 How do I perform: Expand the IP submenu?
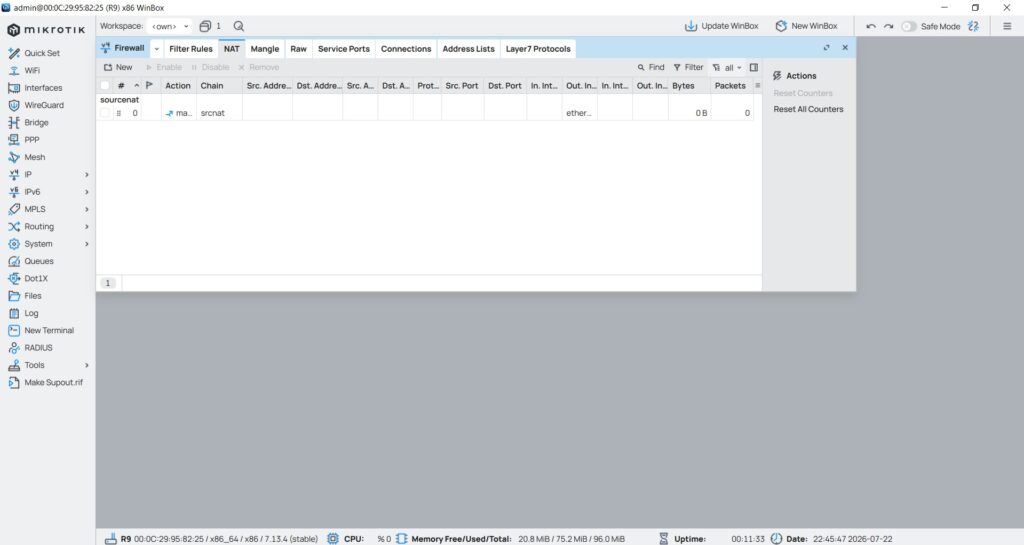click(87, 174)
